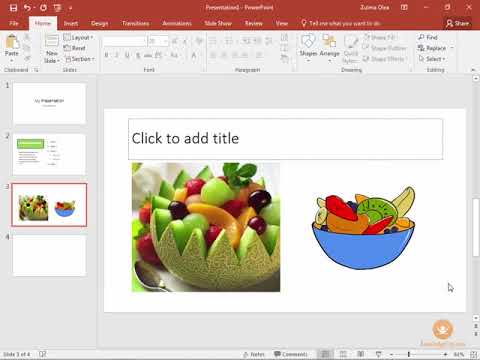Click the Ribbon Display Options icon
480x360 pixels.
pos(404,7)
